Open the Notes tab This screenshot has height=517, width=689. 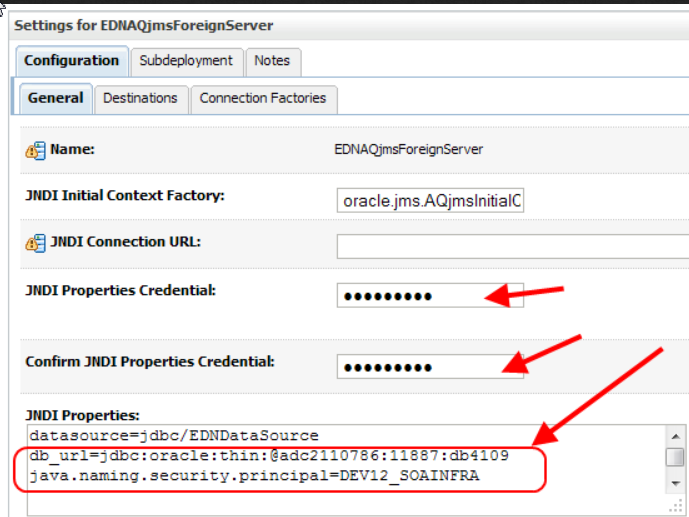[x=272, y=61]
